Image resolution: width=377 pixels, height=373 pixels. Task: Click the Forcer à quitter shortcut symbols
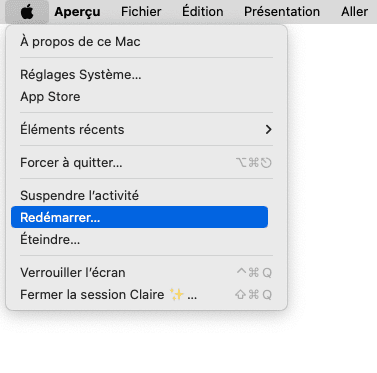254,163
